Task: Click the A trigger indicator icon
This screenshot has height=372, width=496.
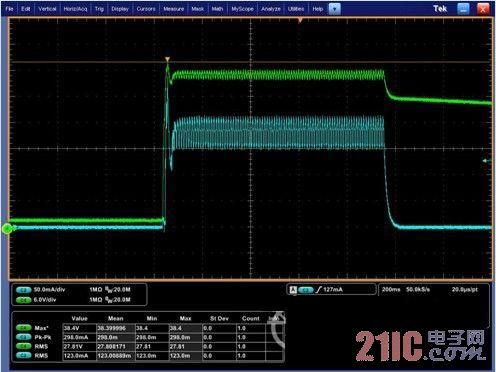Action: [x=293, y=290]
